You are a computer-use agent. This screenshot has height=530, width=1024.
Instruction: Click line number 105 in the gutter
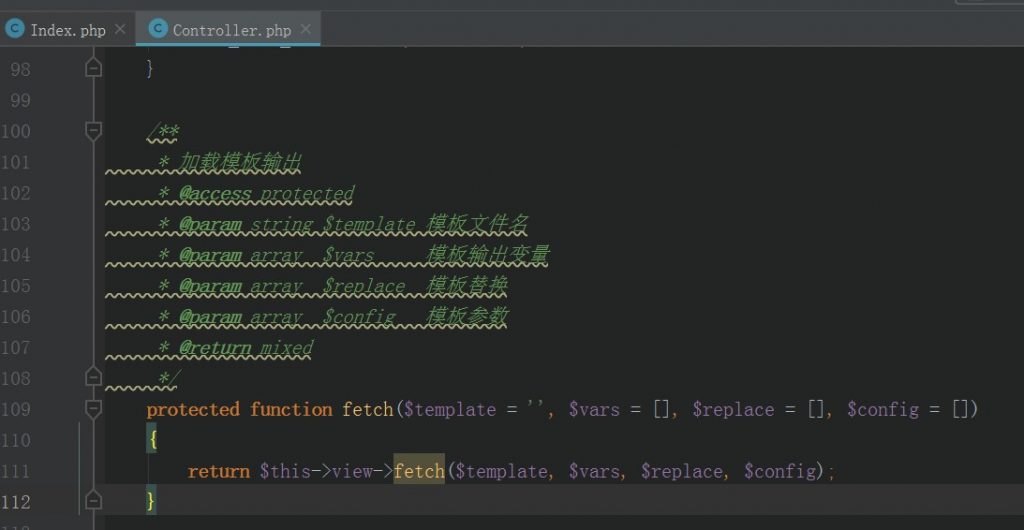pos(20,286)
